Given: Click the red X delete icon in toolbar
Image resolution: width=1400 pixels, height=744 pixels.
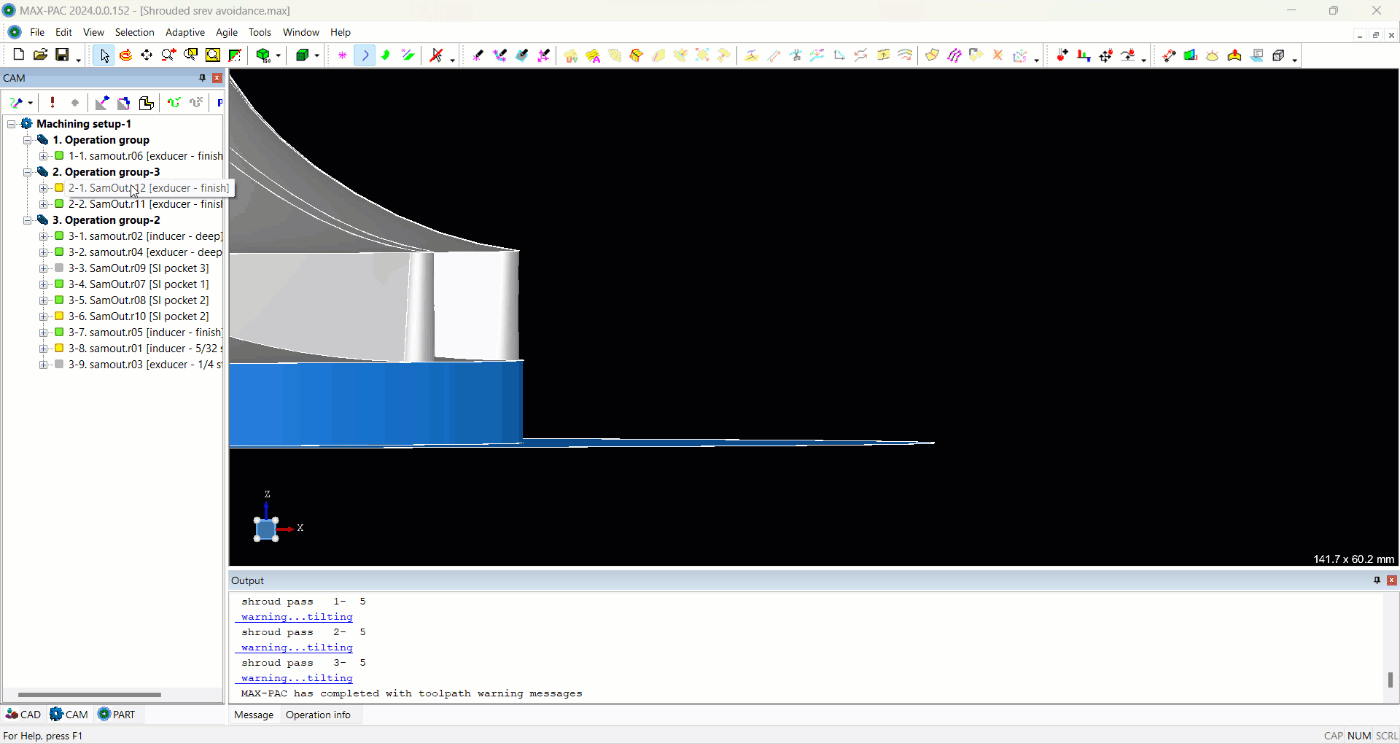Looking at the screenshot, I should [997, 55].
